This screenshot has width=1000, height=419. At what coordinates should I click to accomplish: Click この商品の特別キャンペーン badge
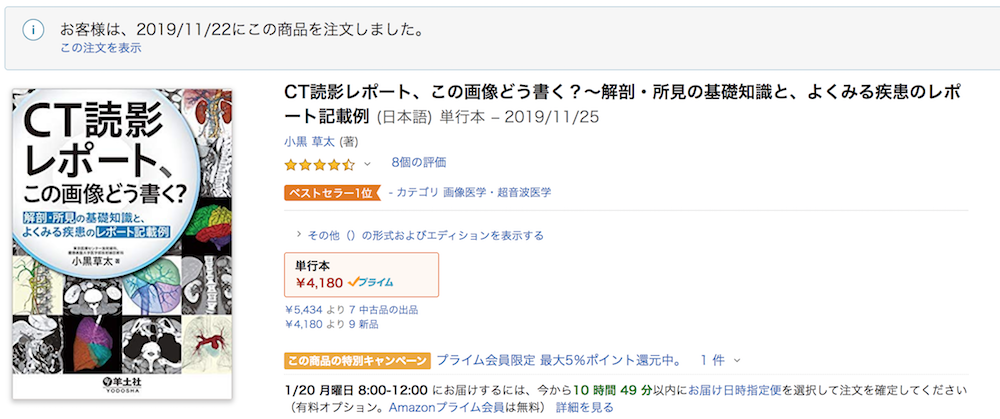pos(357,360)
